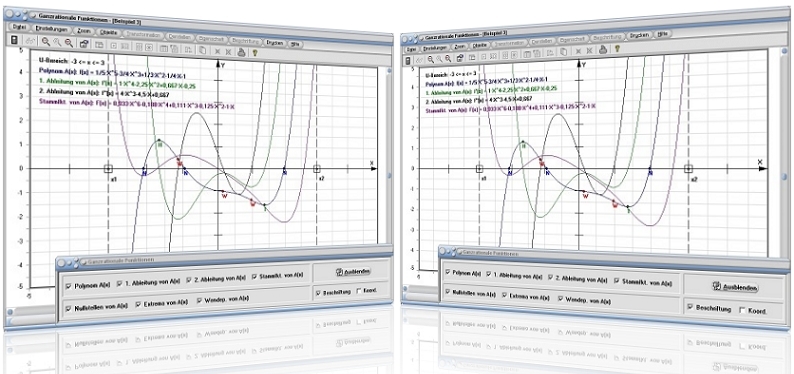Toggle Nullstellen von A(x) in right panel
Screen dimensions: 794x374
pyautogui.click(x=447, y=292)
